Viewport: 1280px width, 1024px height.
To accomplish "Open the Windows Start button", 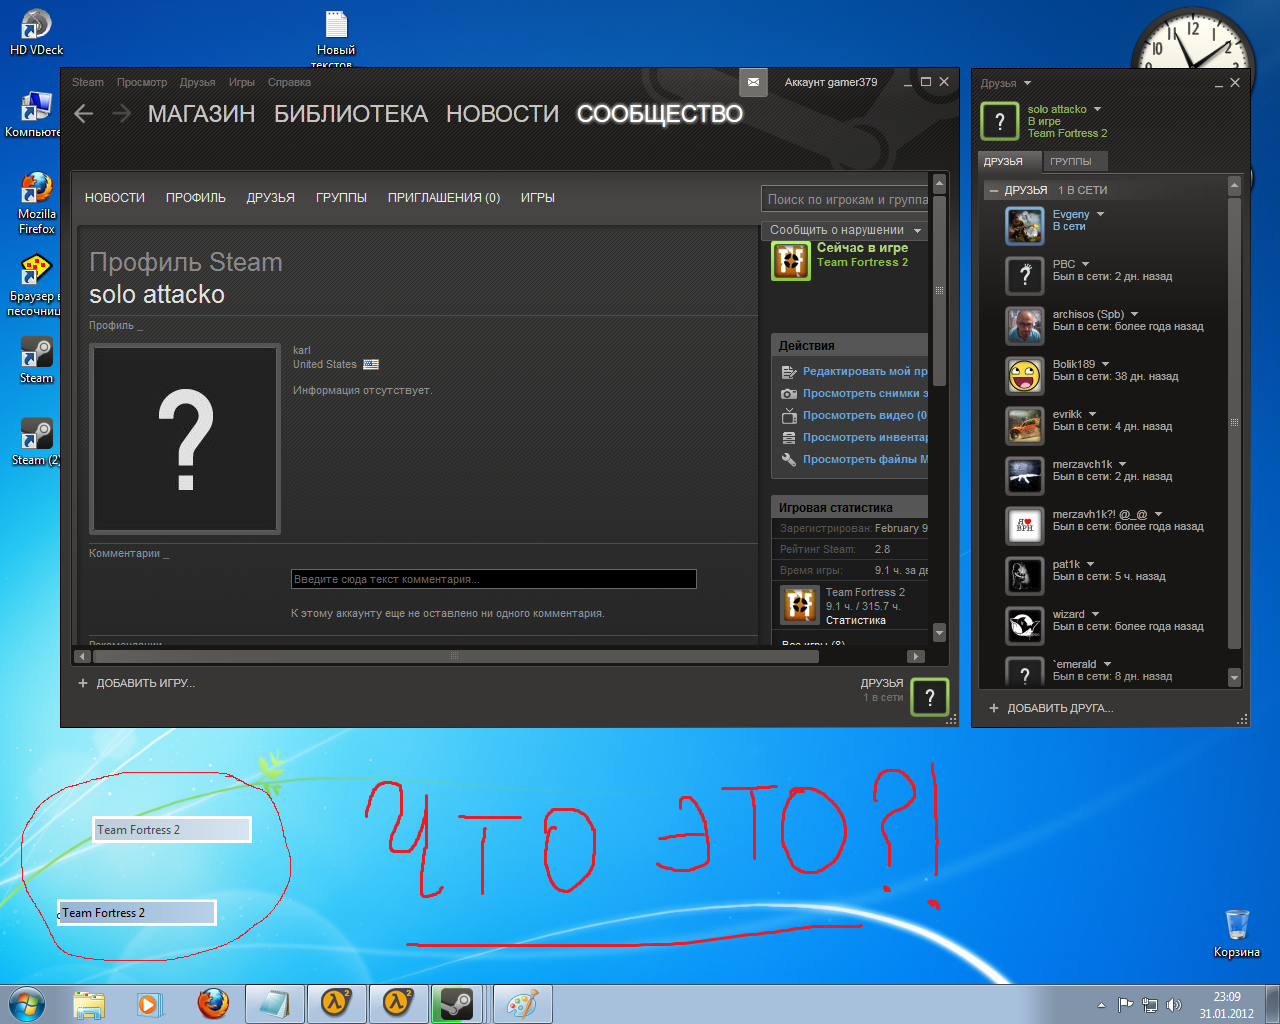I will (27, 1003).
